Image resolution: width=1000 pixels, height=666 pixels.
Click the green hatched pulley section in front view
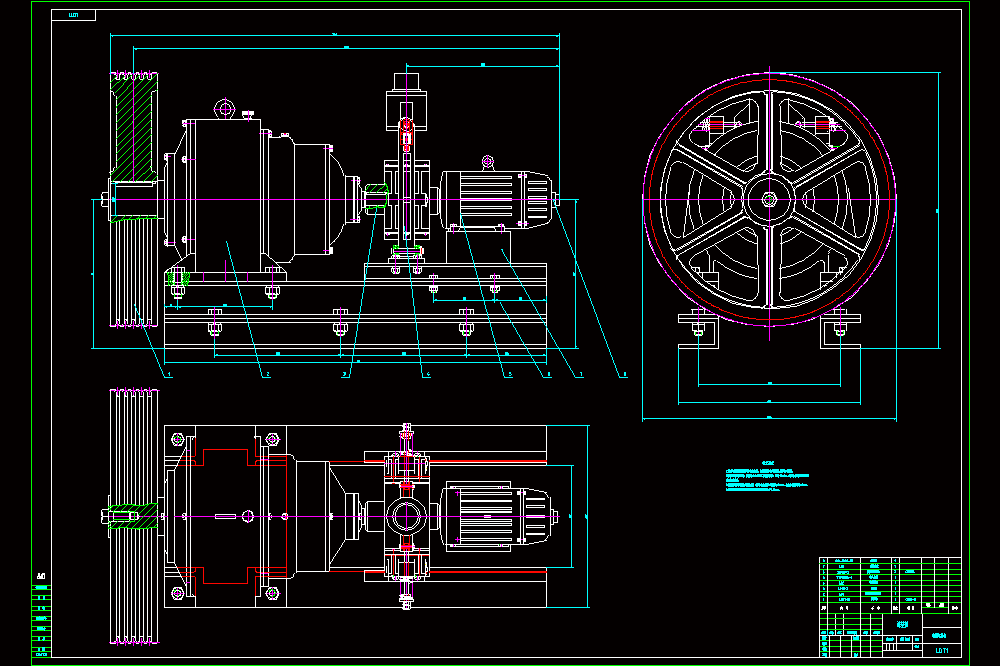click(134, 127)
